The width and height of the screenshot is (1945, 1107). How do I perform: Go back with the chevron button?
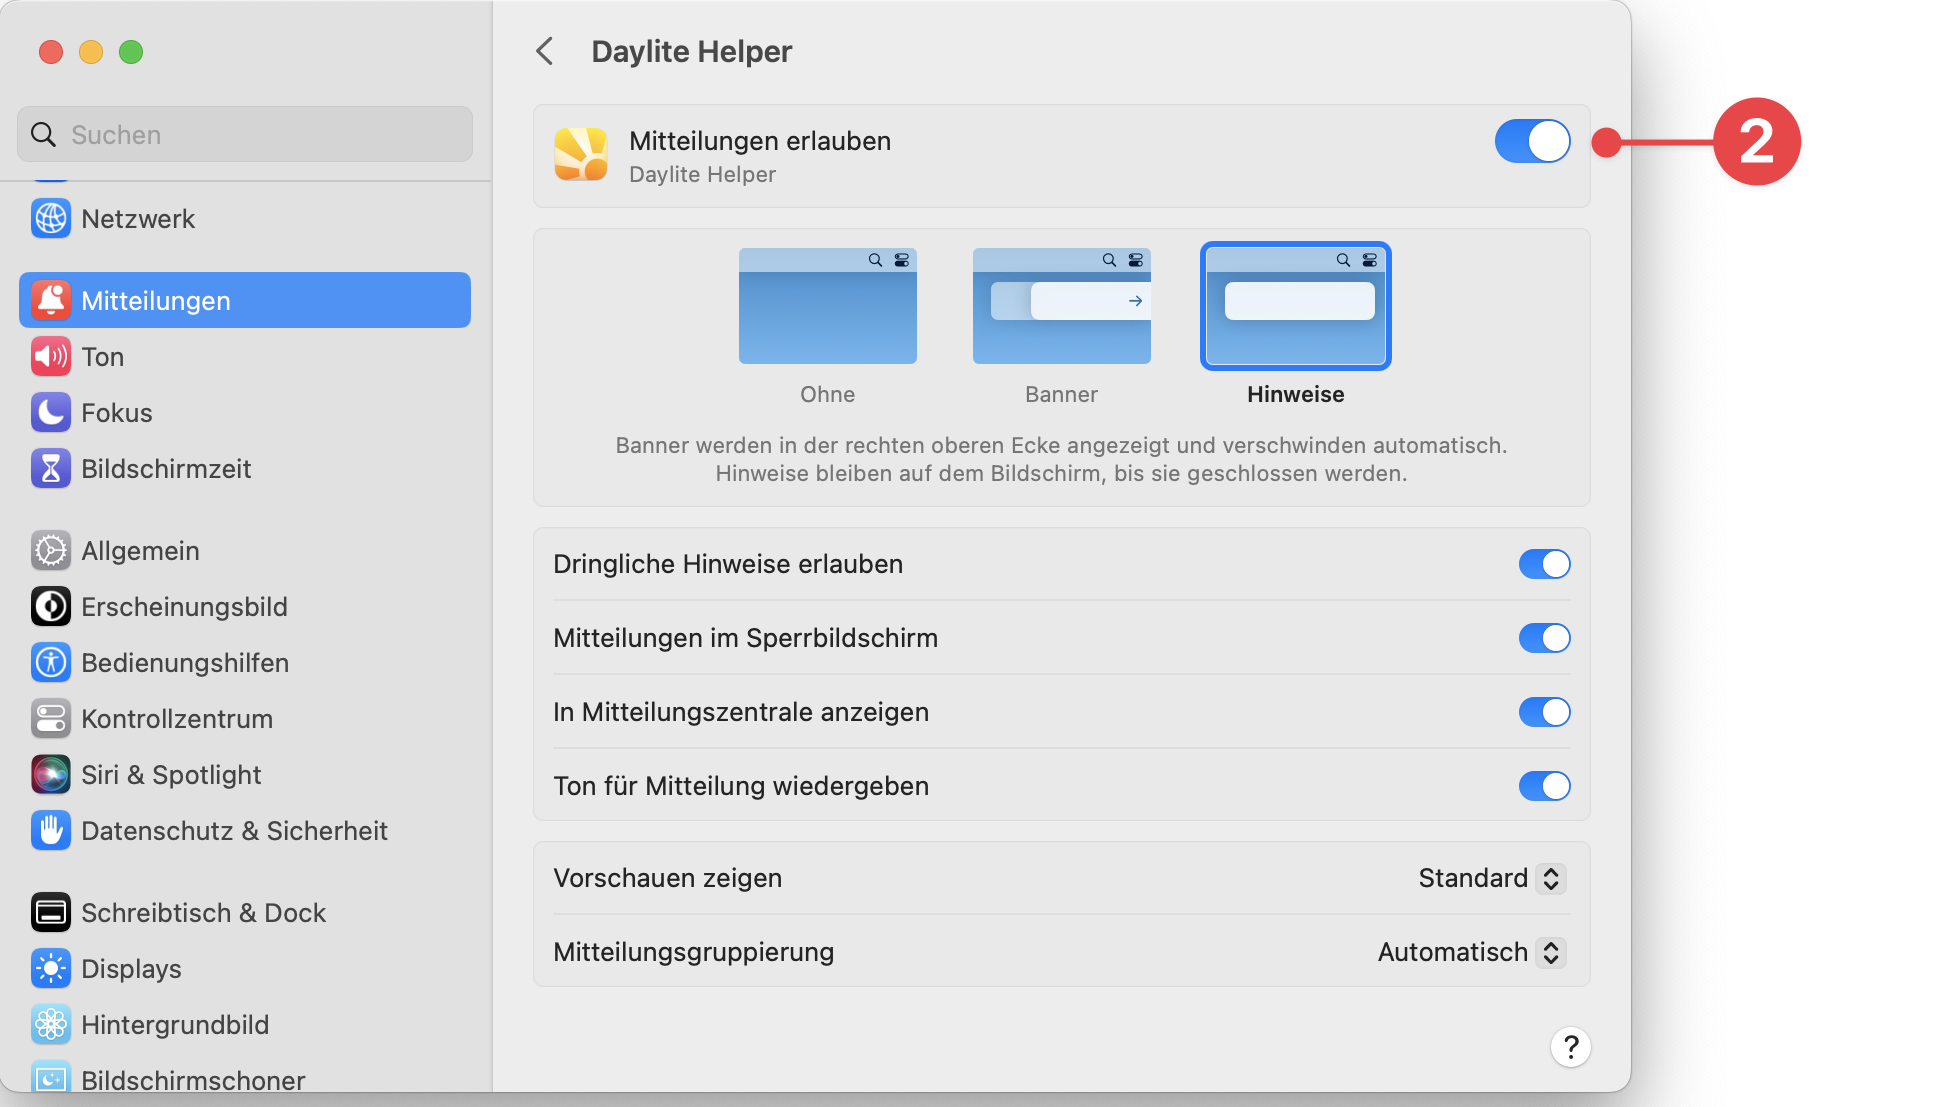[x=545, y=51]
